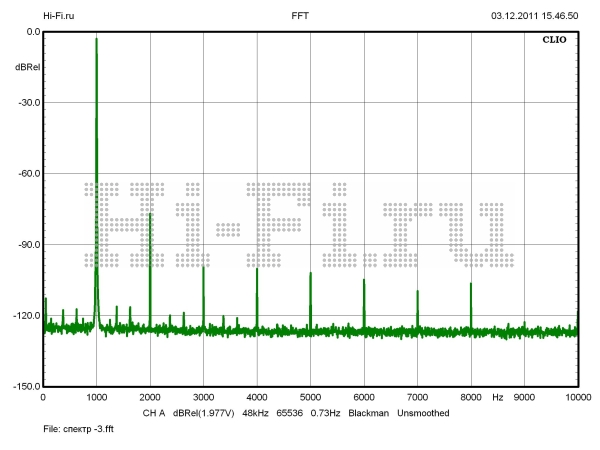Click the -60.0 tick on the vertical axis
The height and width of the screenshot is (450, 600).
[x=27, y=174]
